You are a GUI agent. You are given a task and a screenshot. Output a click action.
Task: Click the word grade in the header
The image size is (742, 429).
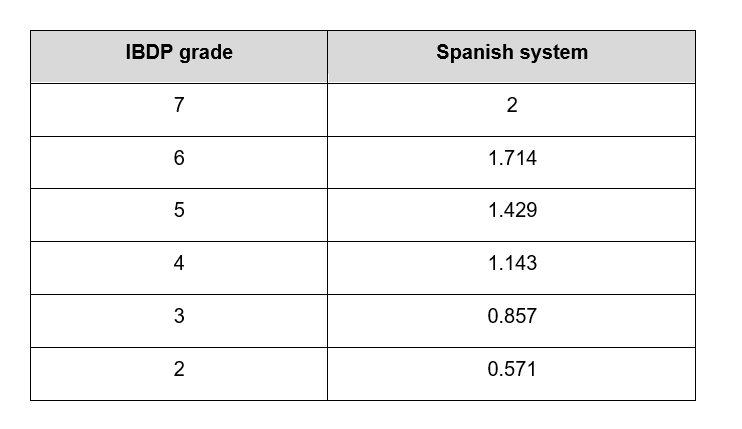pyautogui.click(x=205, y=54)
